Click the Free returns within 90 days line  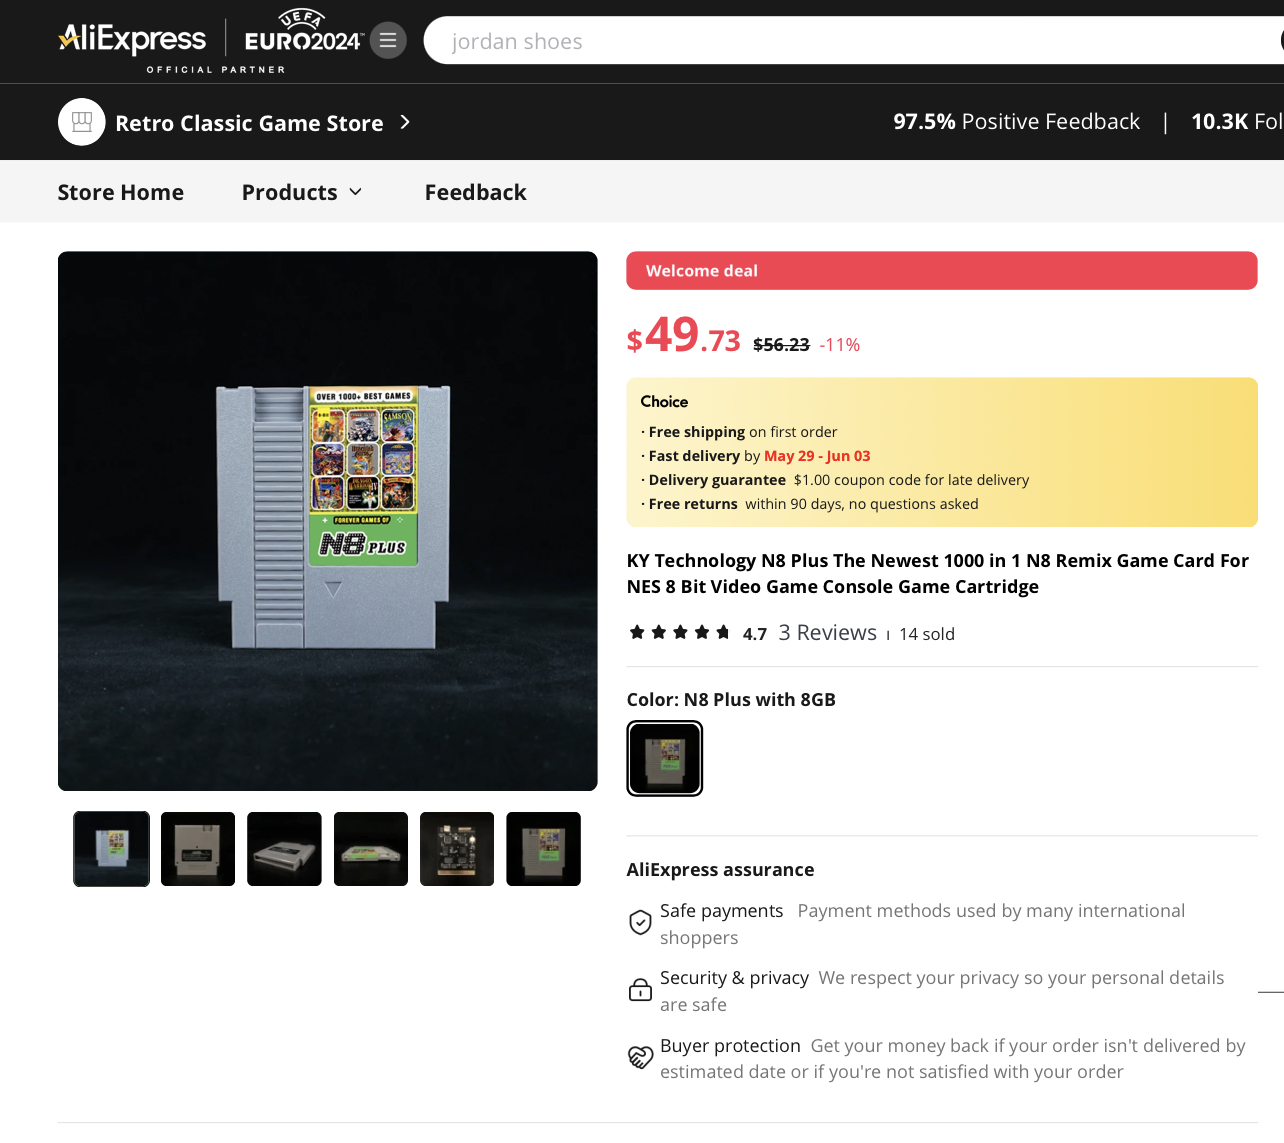810,504
